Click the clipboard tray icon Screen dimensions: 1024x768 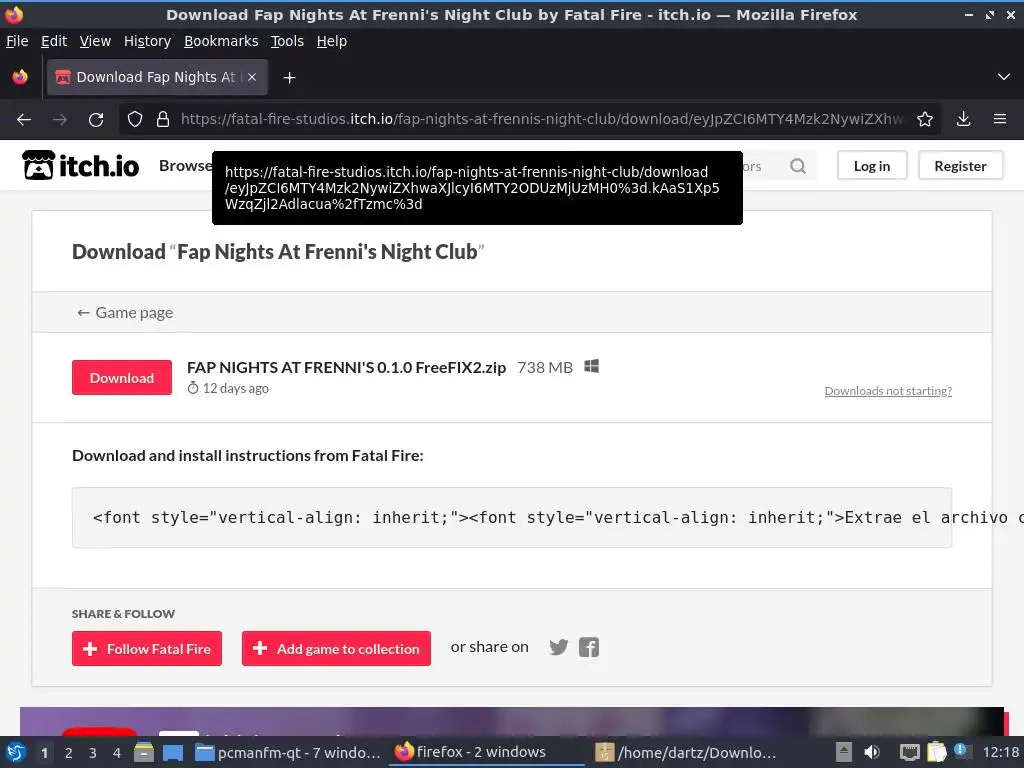(936, 752)
